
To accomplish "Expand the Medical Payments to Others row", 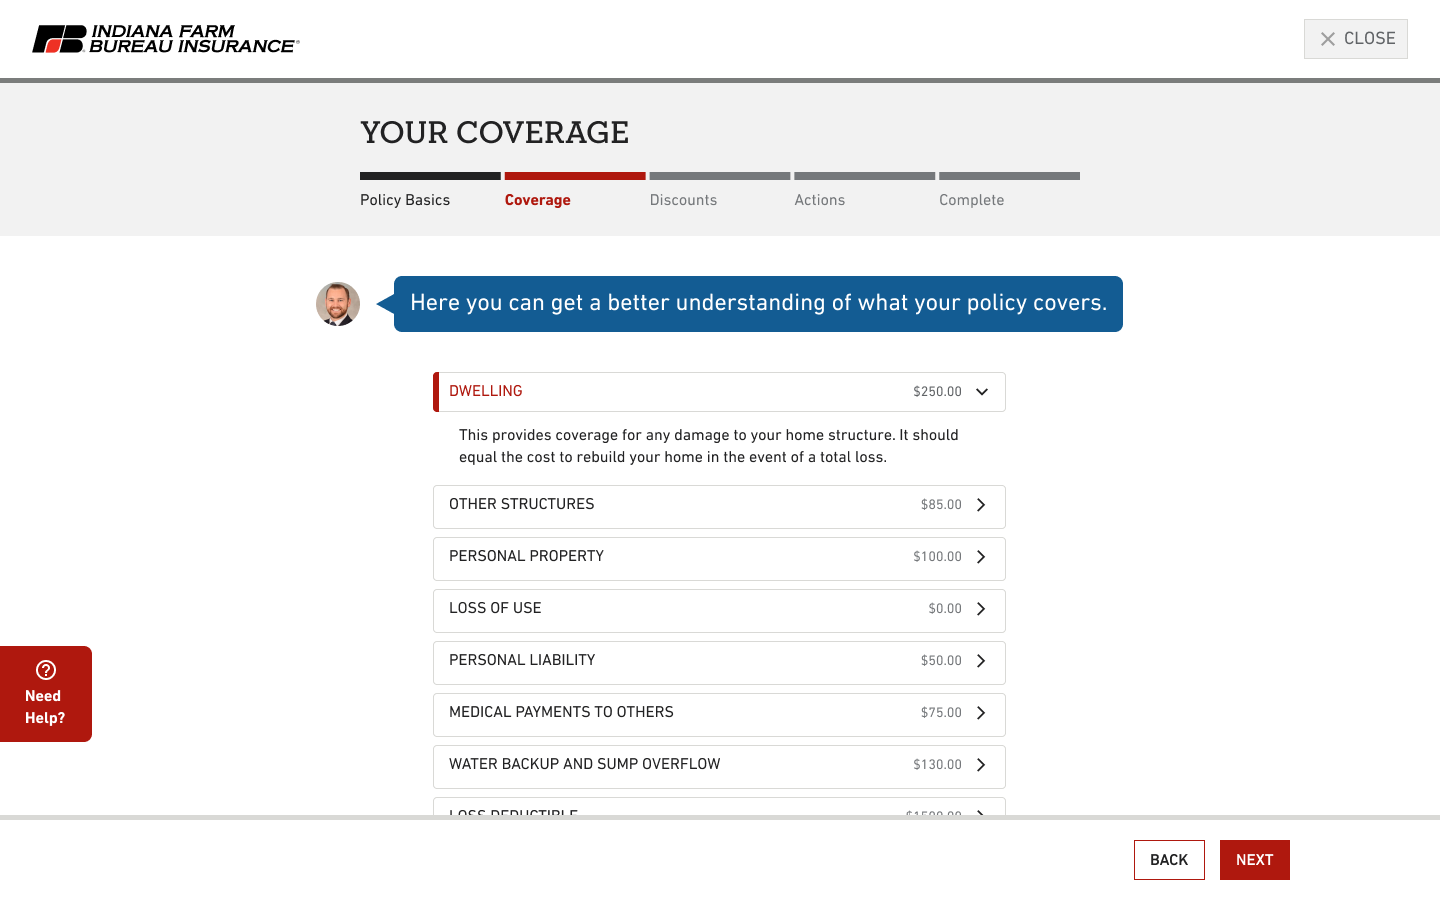I will [x=981, y=713].
